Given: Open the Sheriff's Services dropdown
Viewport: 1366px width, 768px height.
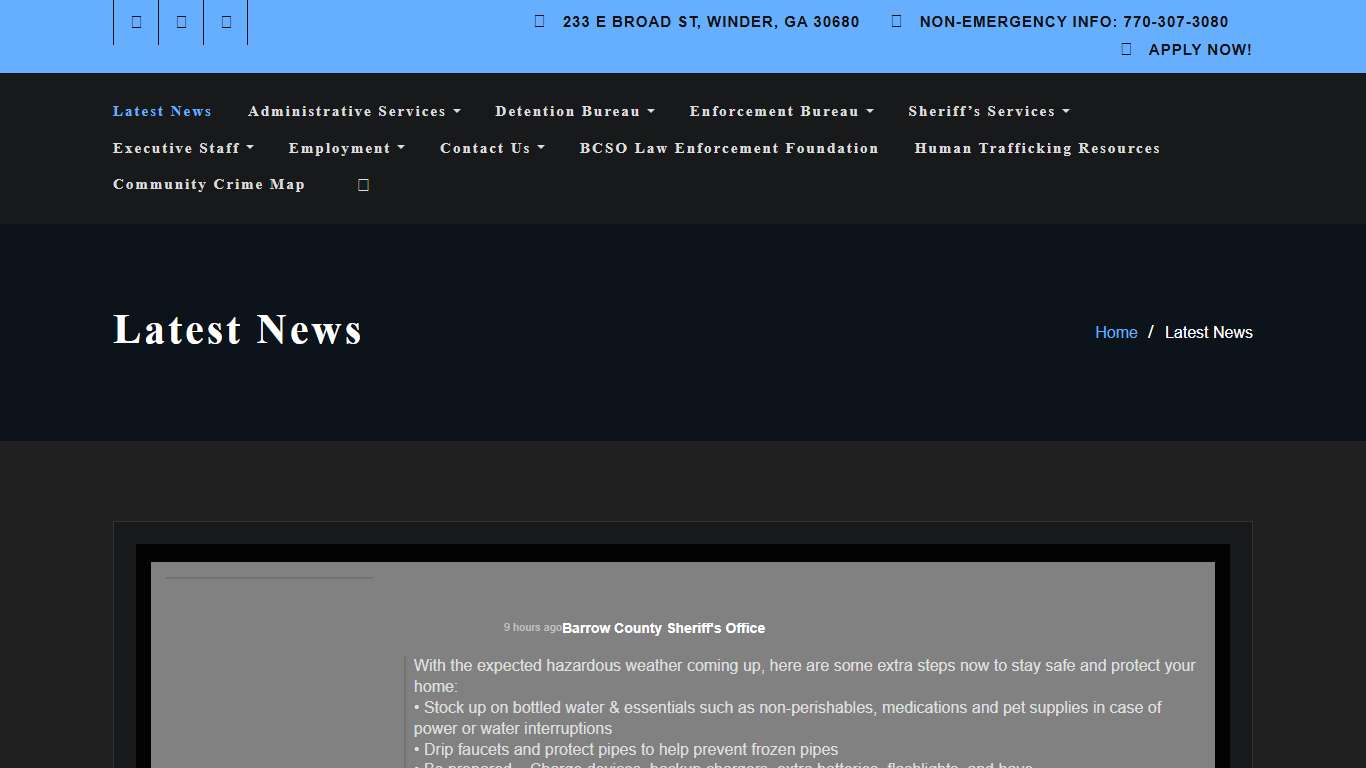Looking at the screenshot, I should point(988,111).
